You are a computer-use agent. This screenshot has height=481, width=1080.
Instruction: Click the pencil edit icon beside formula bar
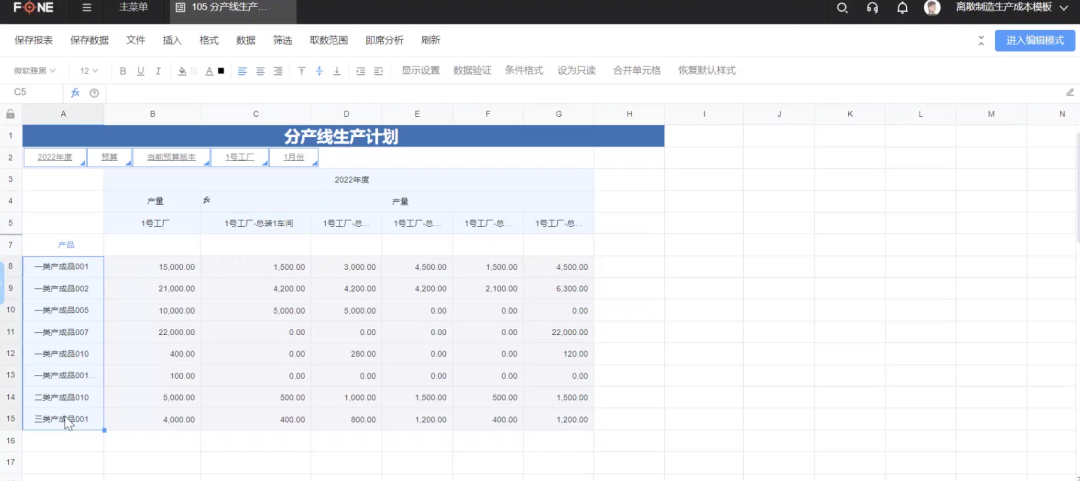coord(1070,92)
